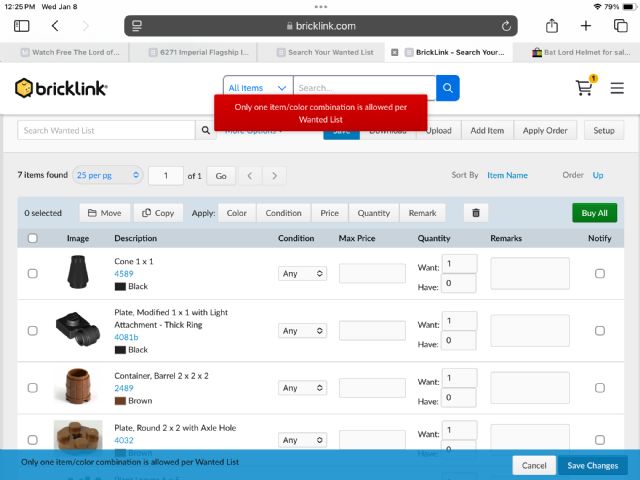Click the Save Changes button
The height and width of the screenshot is (480, 640).
coord(593,465)
